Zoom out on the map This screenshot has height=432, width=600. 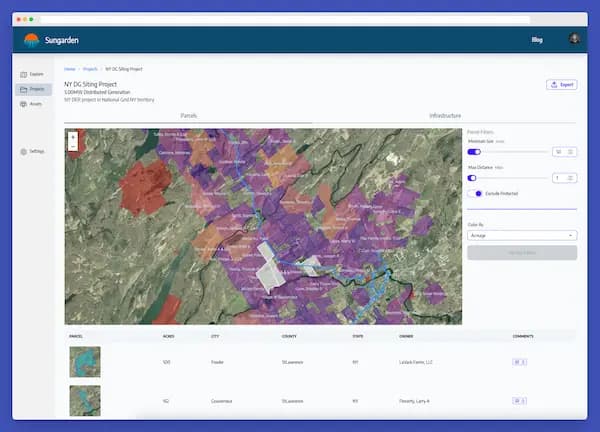click(73, 146)
